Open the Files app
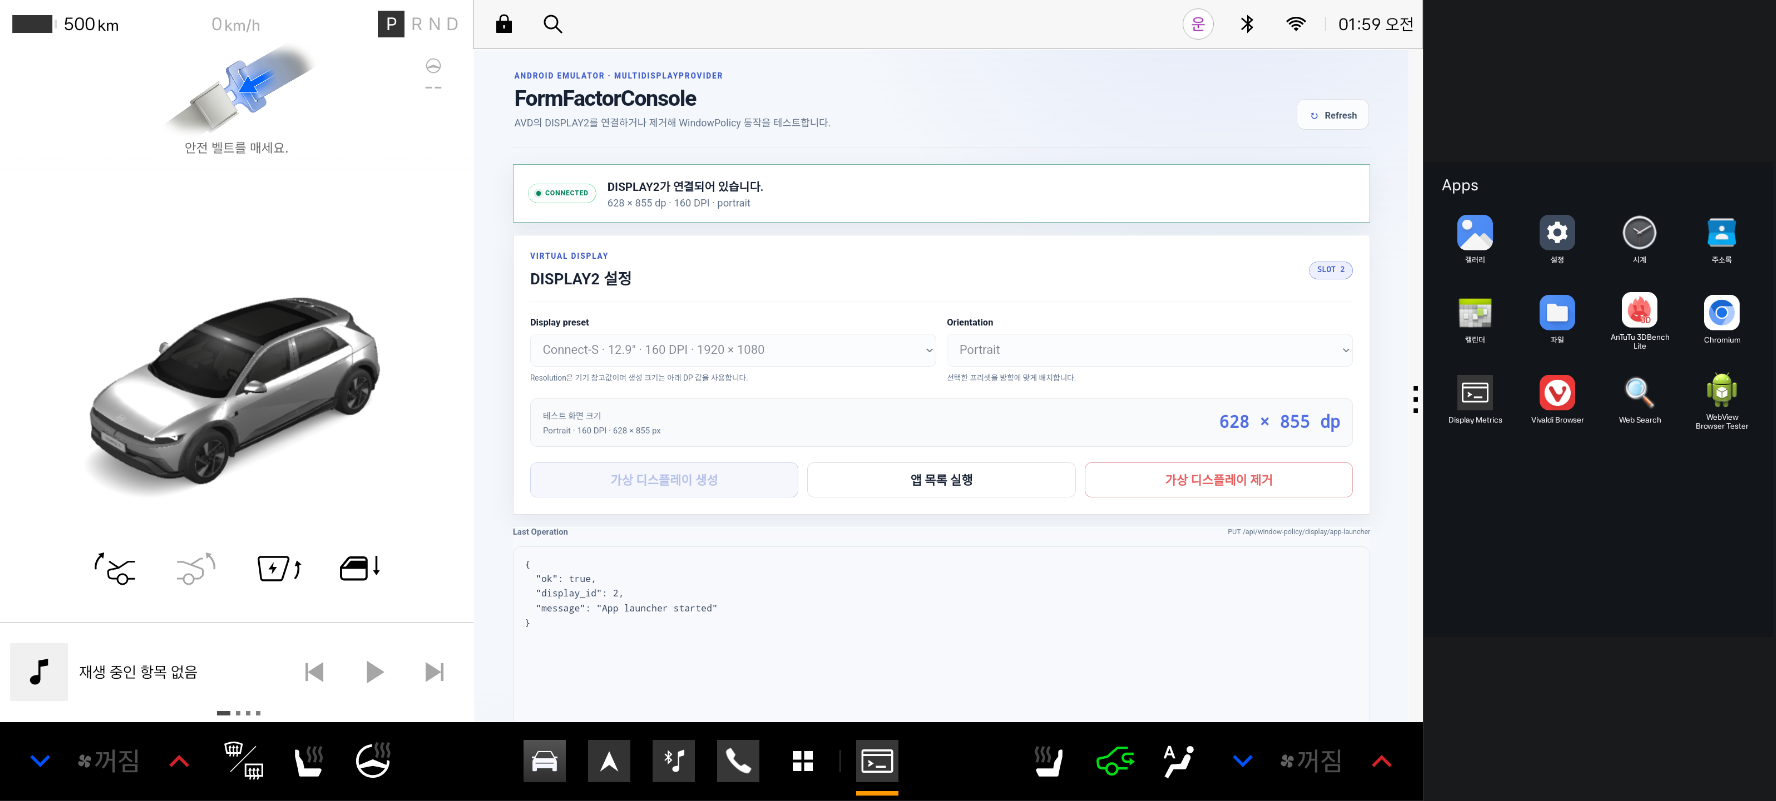1776x801 pixels. (x=1557, y=313)
